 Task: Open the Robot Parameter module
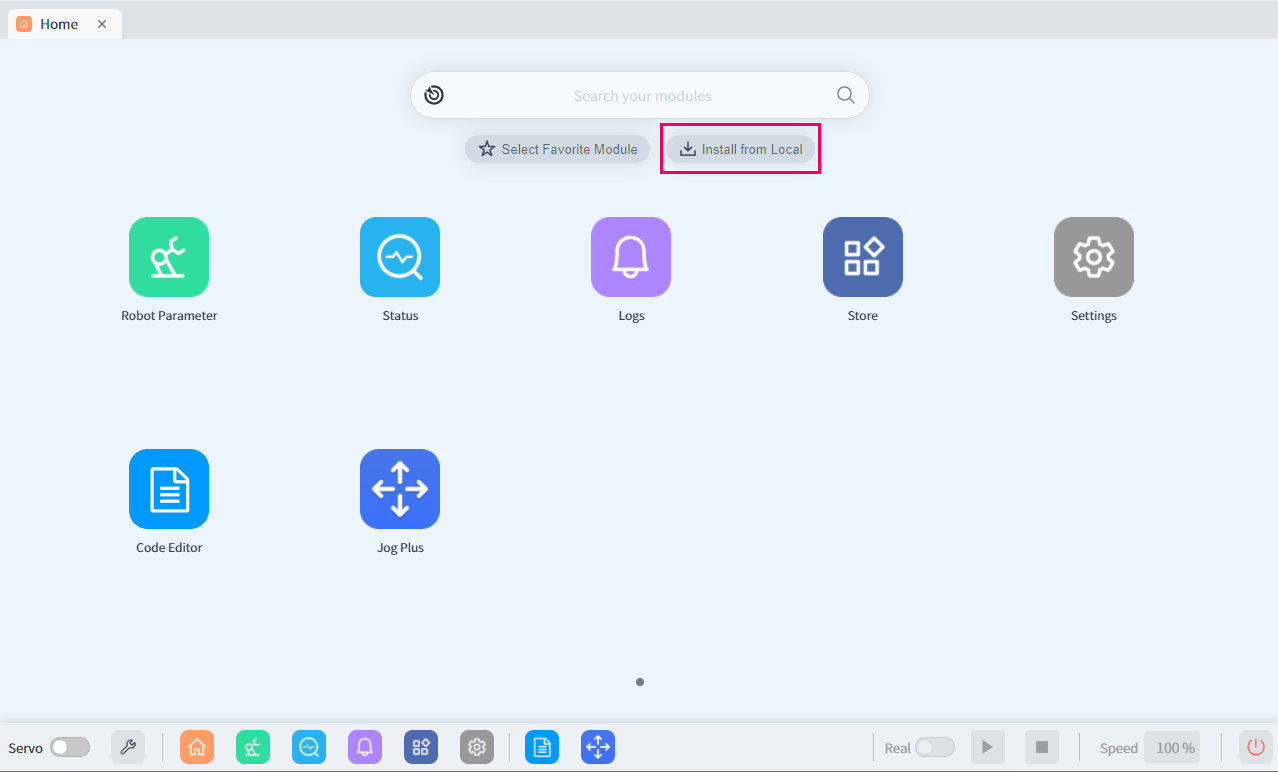[169, 257]
